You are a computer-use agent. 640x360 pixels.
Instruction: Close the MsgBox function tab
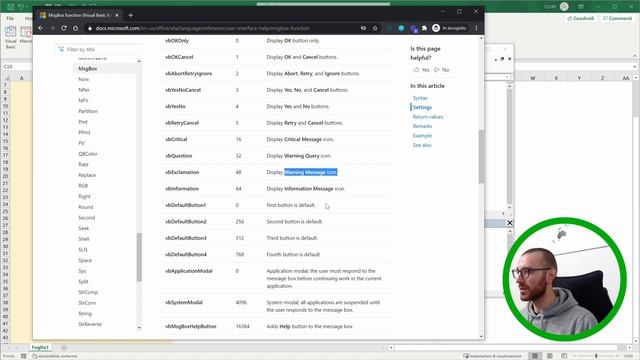117,15
